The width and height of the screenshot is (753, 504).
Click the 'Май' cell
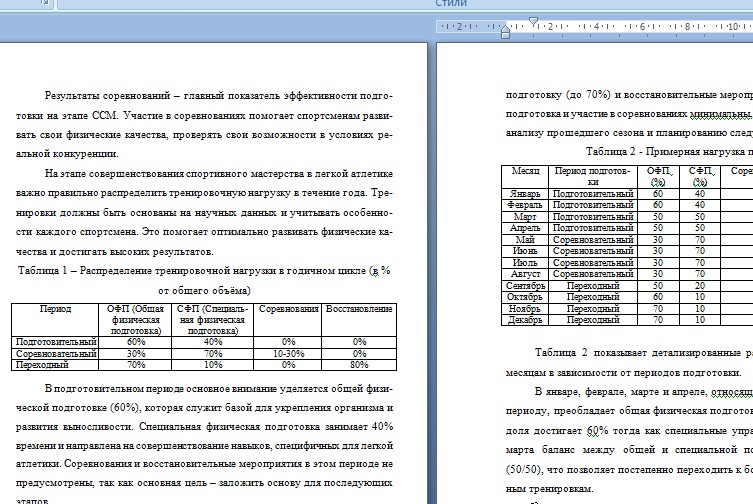(525, 239)
